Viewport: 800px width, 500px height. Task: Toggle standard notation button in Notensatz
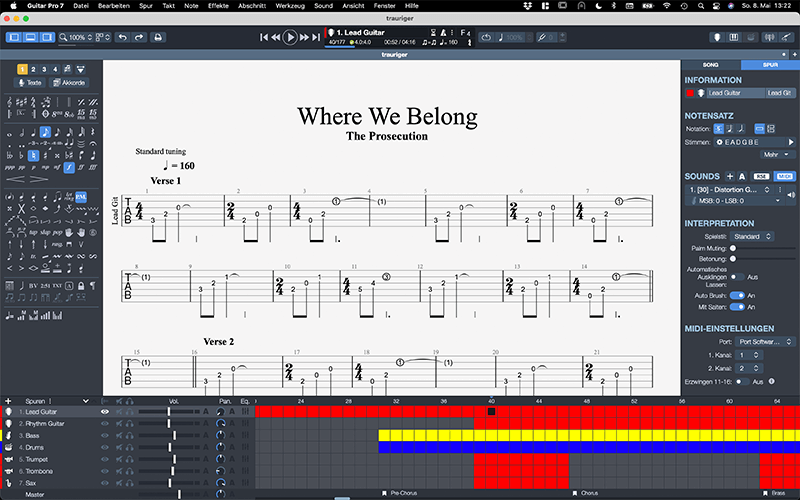click(718, 129)
